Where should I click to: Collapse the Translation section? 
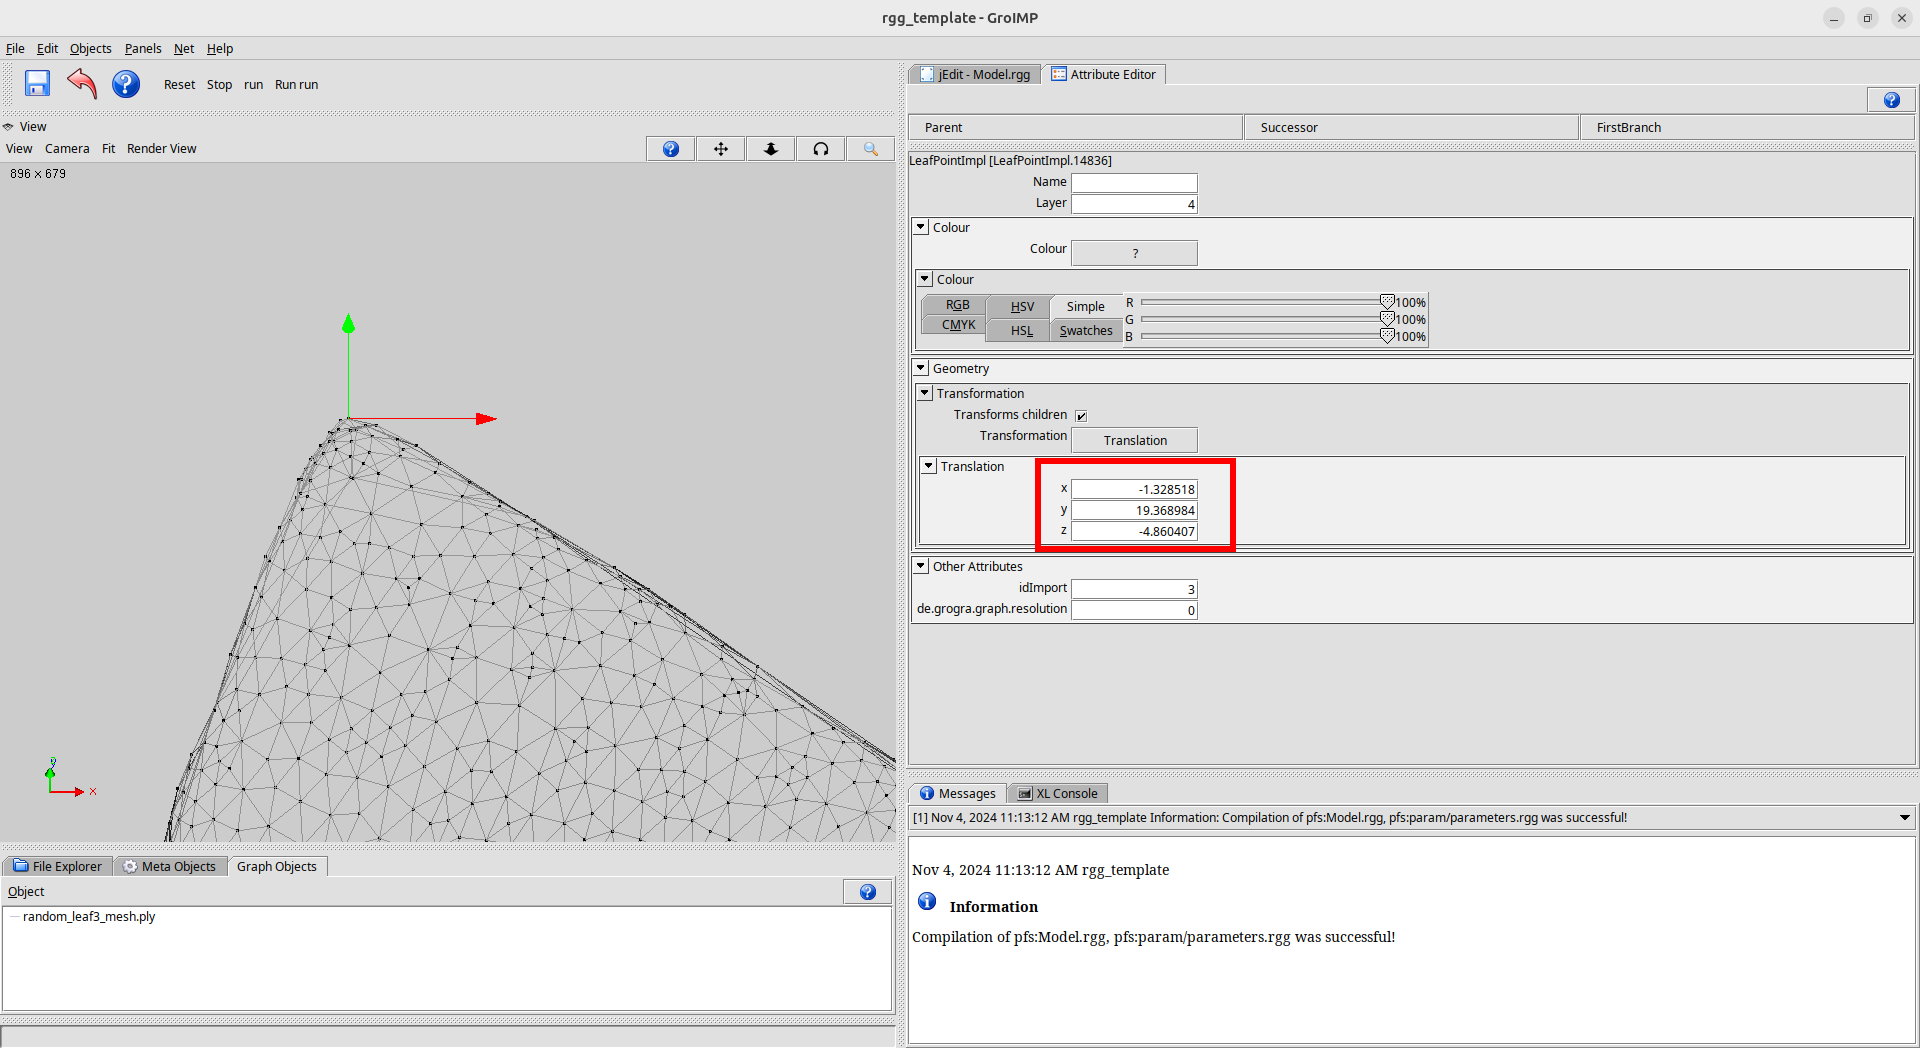click(x=929, y=466)
